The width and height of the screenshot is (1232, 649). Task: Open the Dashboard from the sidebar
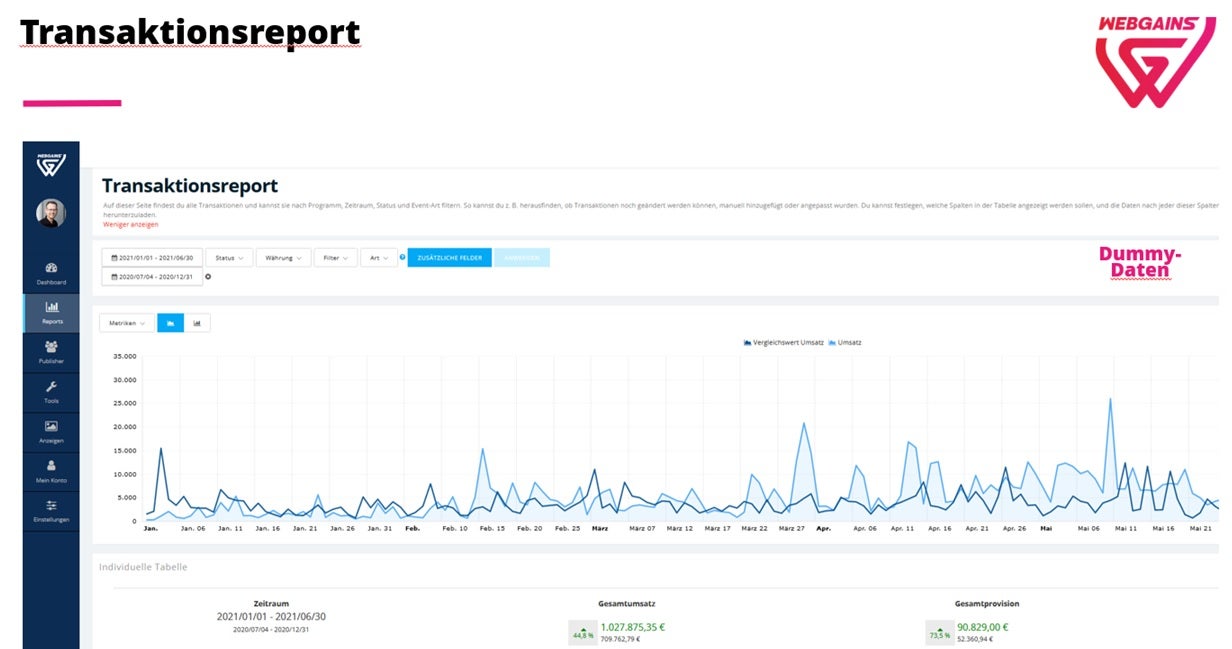(x=51, y=273)
